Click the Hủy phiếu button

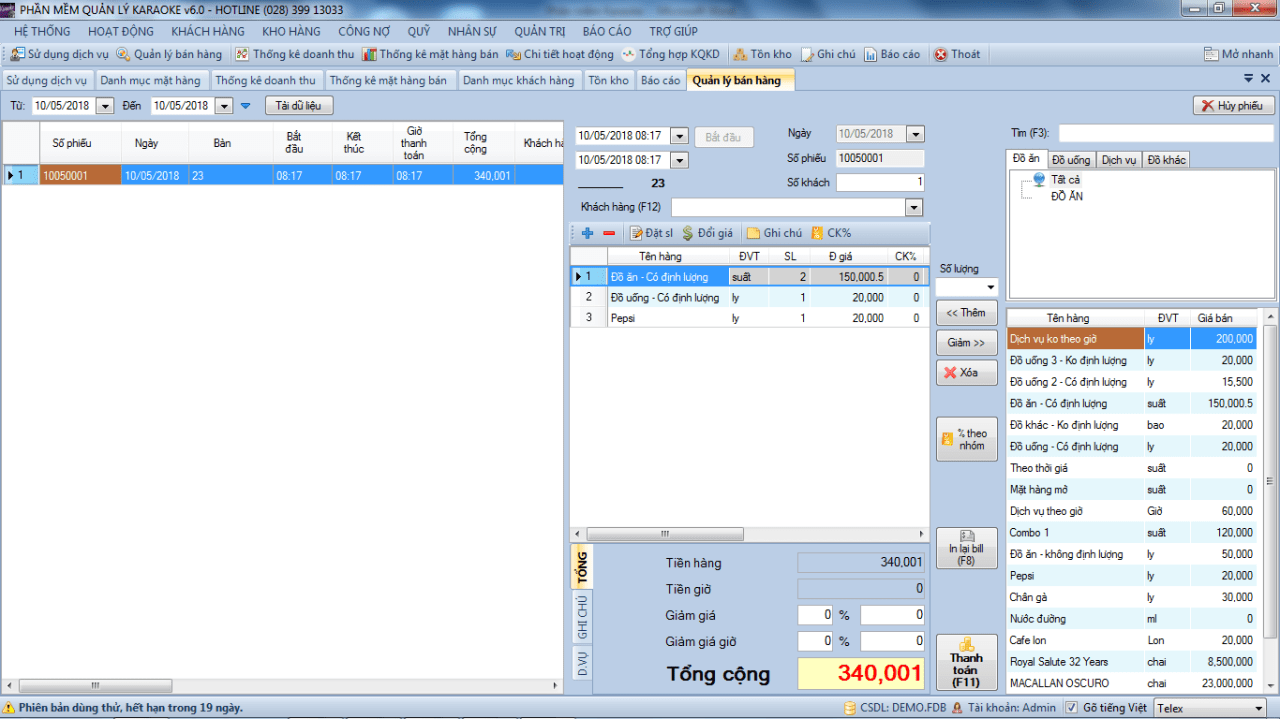coord(1234,105)
